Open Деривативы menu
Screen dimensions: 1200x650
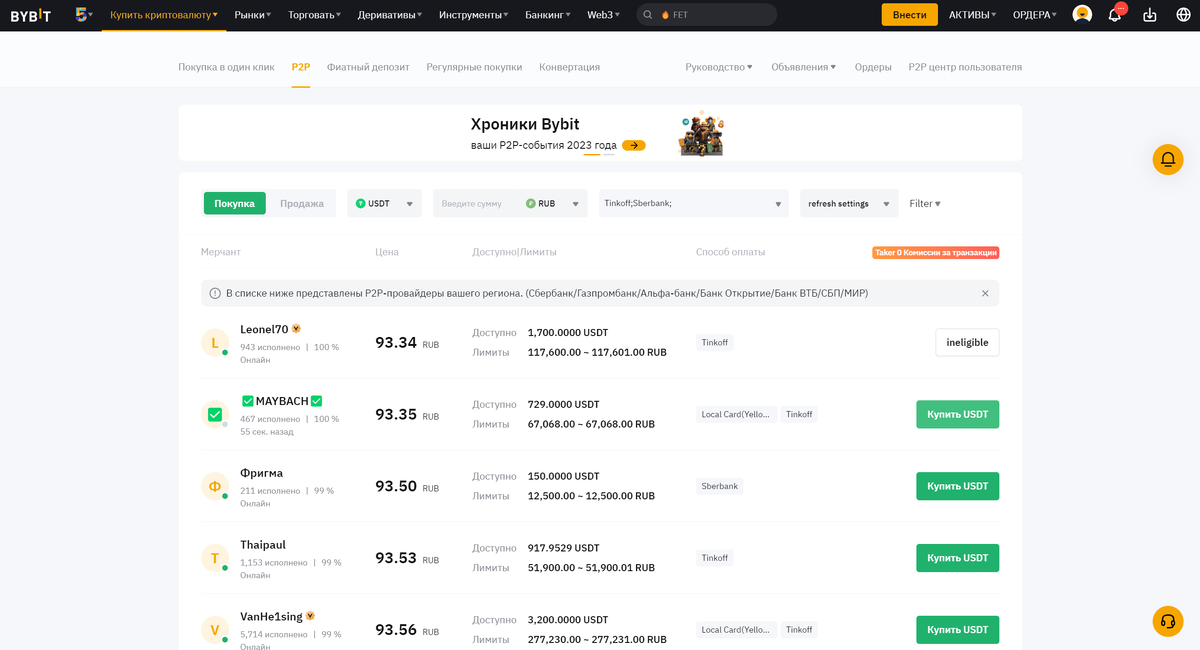click(x=390, y=15)
